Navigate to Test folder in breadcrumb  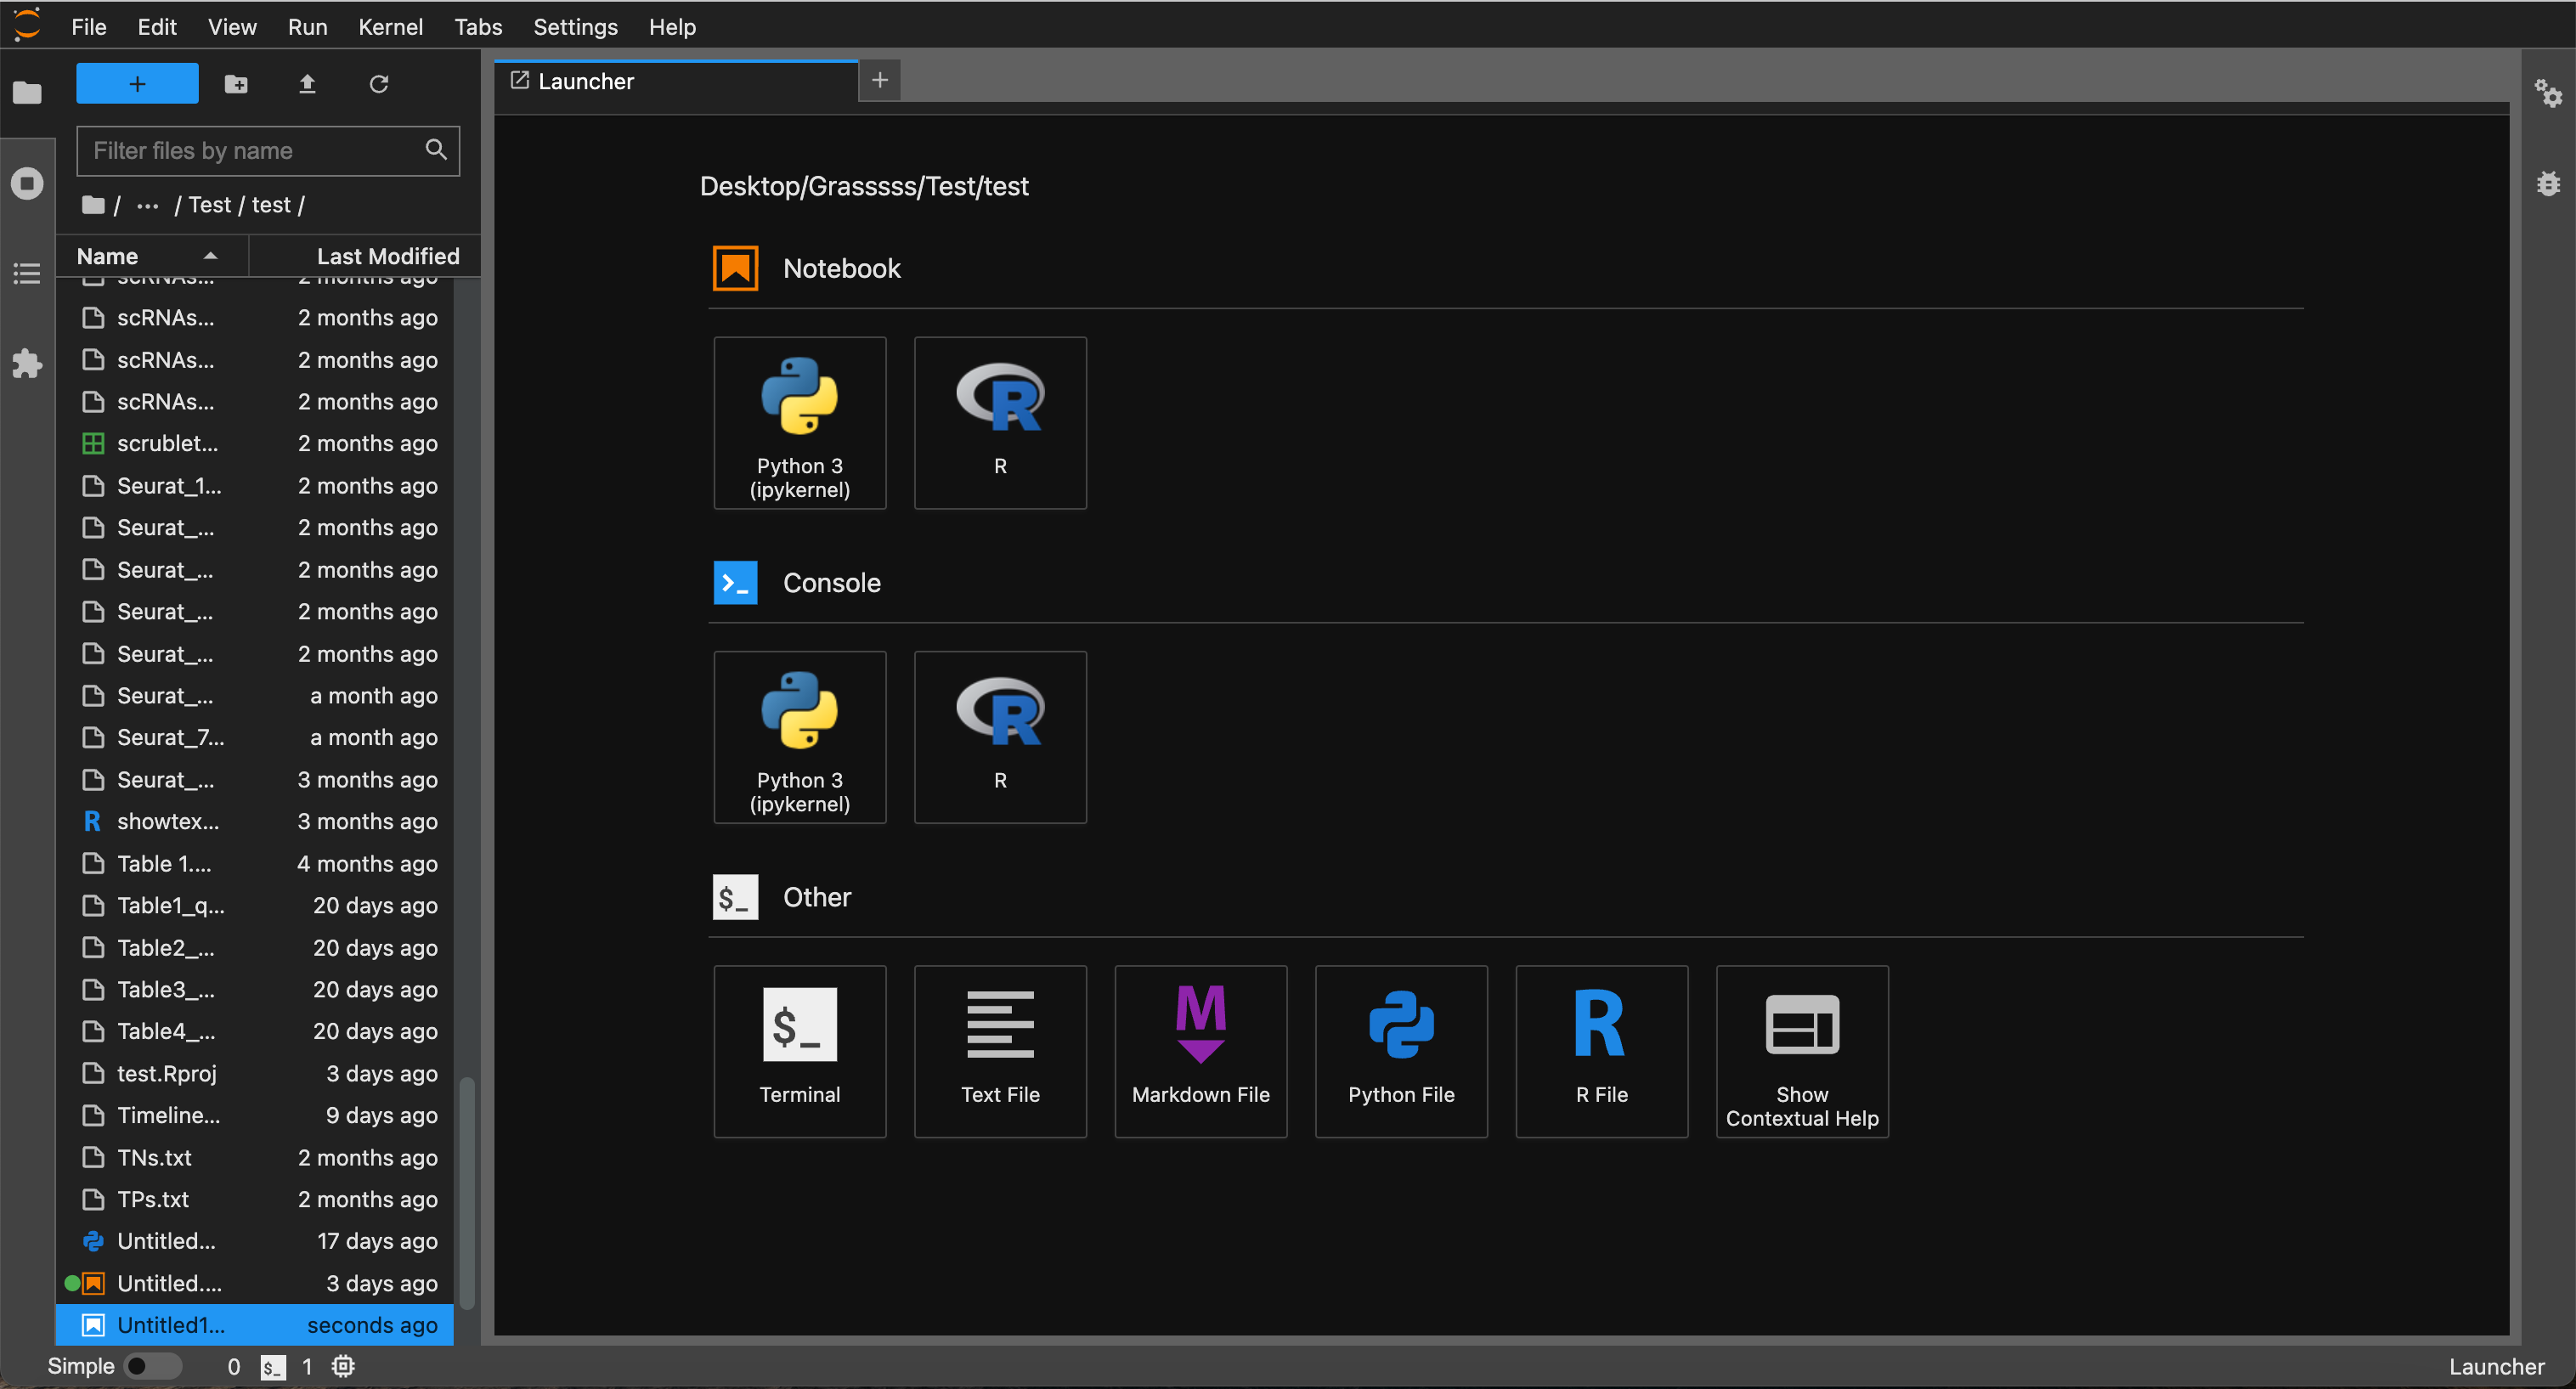click(210, 205)
